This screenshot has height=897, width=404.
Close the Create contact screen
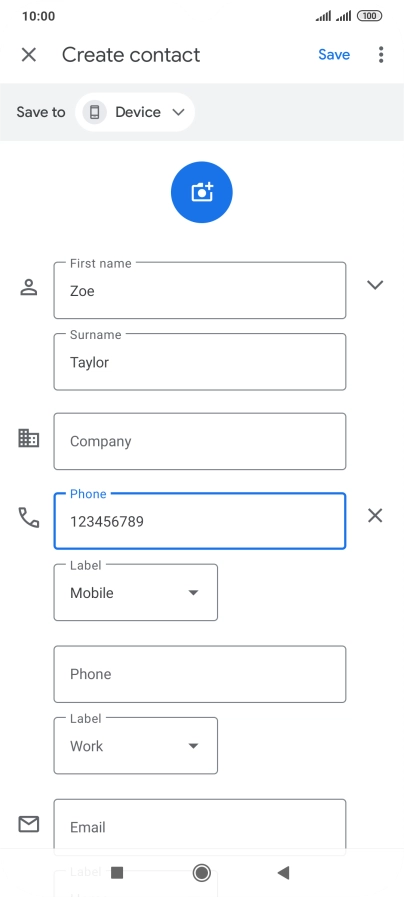[29, 55]
